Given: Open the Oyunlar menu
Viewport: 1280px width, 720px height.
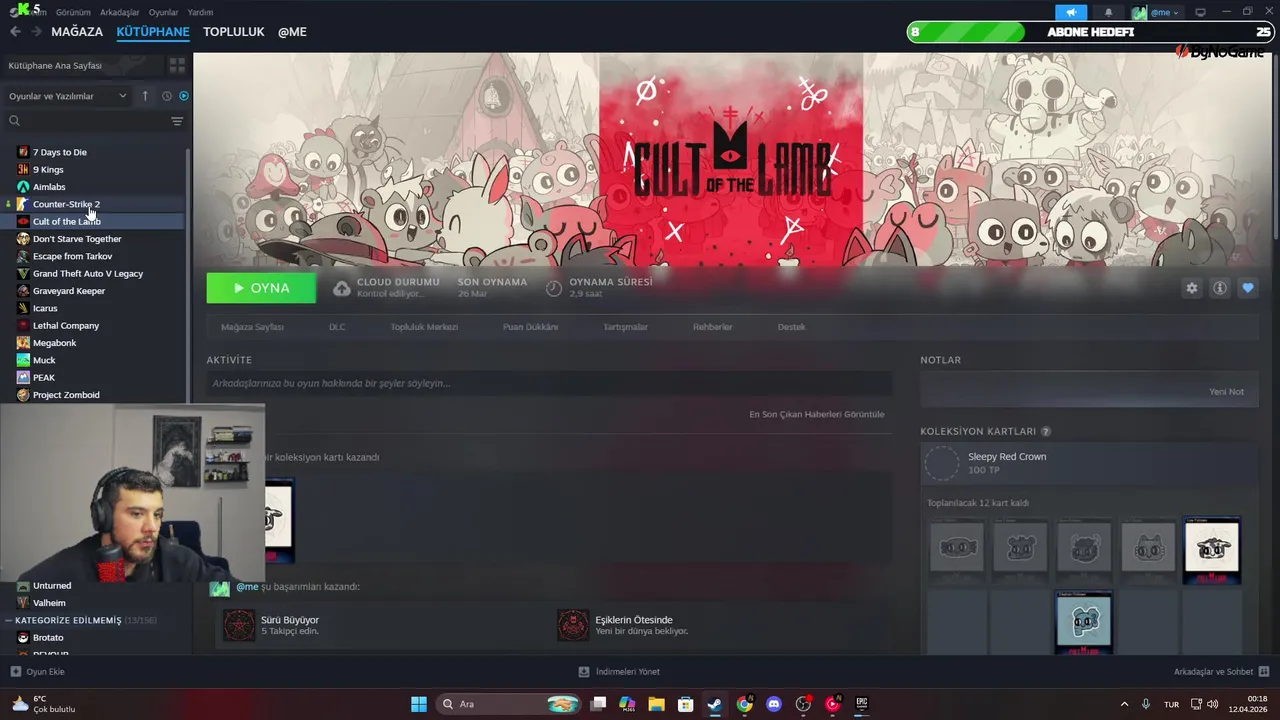Looking at the screenshot, I should click(163, 12).
